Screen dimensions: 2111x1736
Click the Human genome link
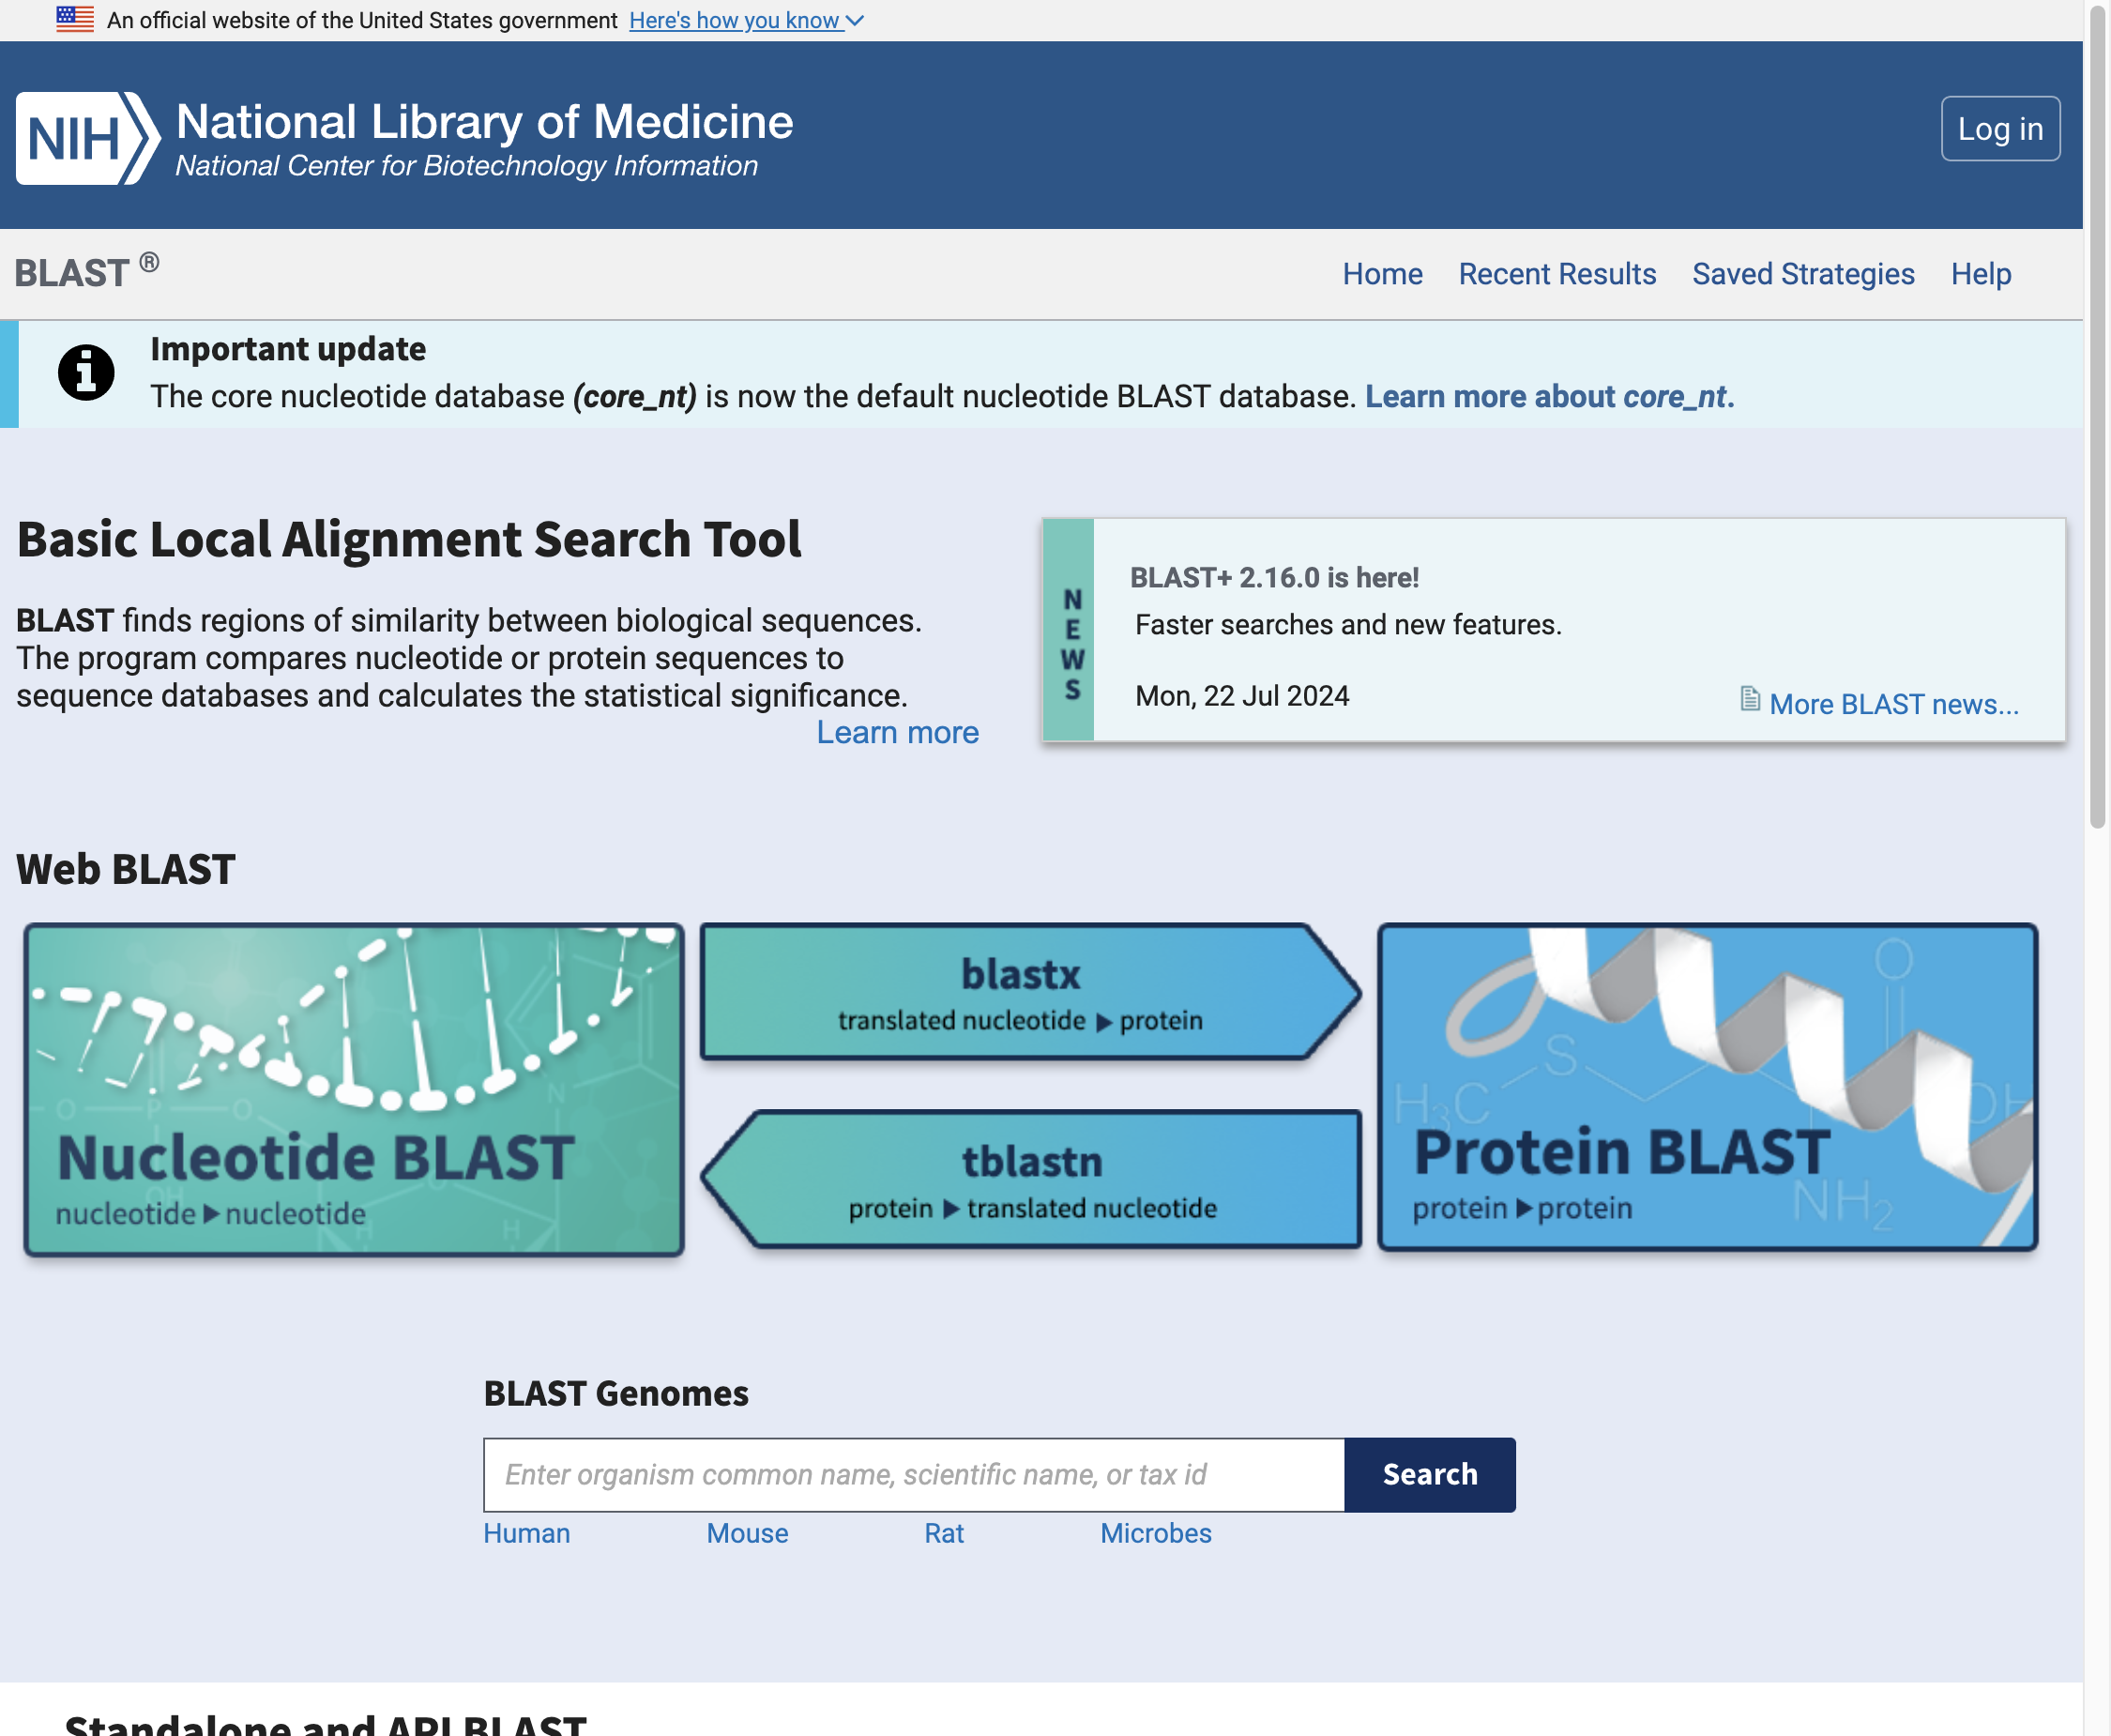(x=526, y=1533)
